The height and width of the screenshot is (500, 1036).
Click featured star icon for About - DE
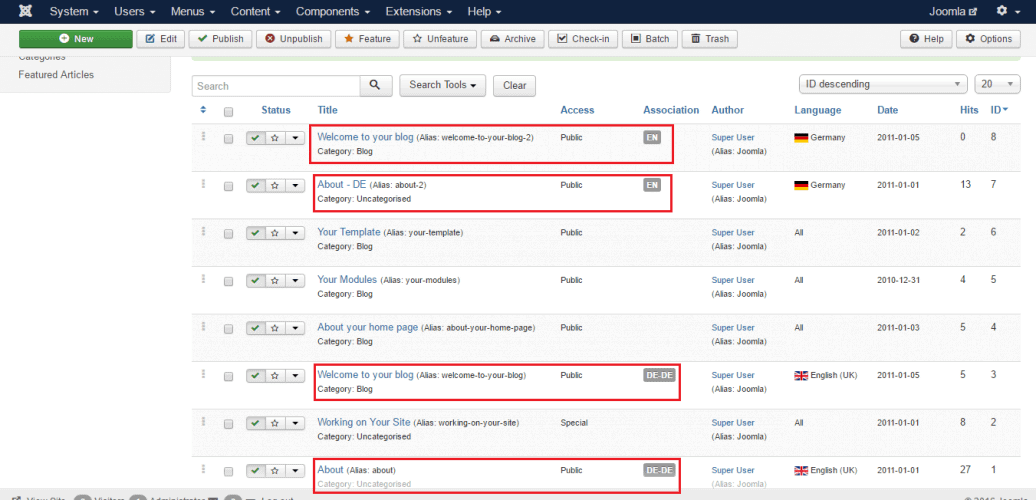[x=275, y=186]
